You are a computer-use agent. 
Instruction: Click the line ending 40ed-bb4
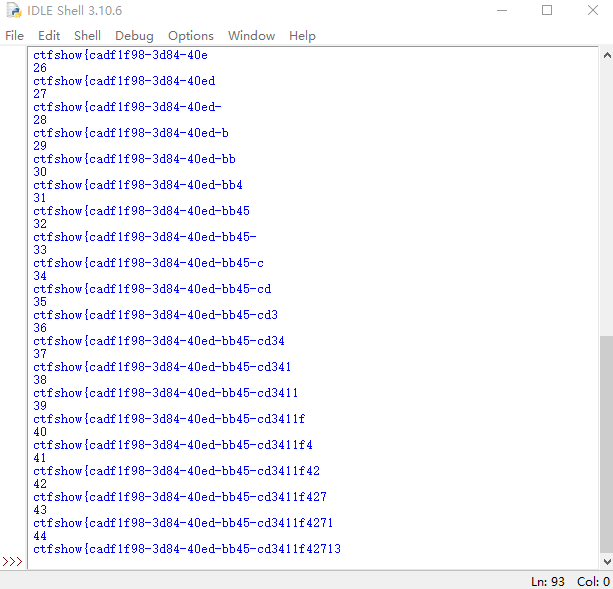coord(138,185)
